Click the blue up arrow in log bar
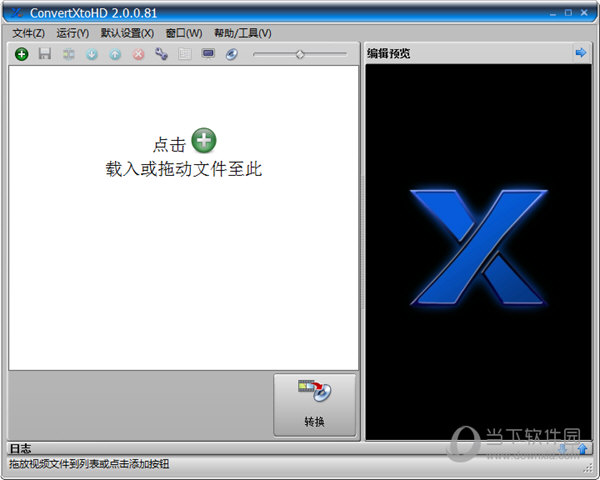600x480 pixels. pos(582,448)
